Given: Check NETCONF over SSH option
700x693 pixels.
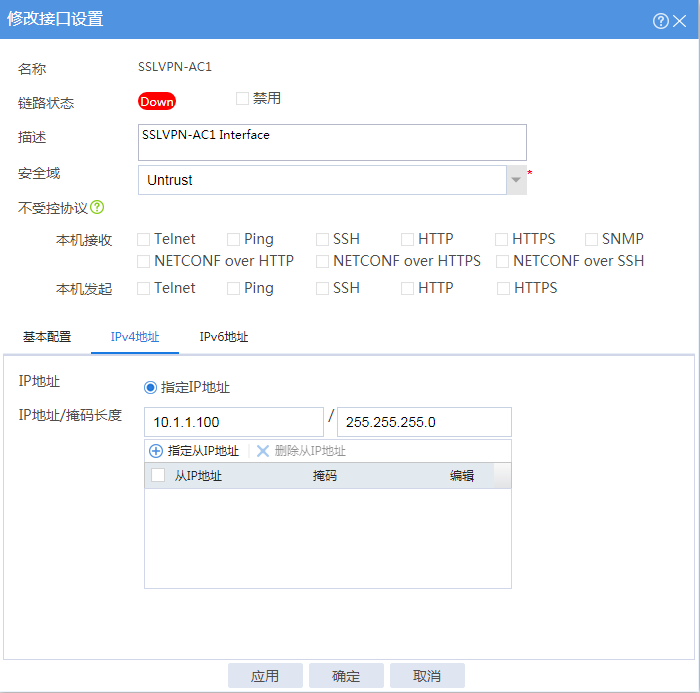Looking at the screenshot, I should point(503,261).
